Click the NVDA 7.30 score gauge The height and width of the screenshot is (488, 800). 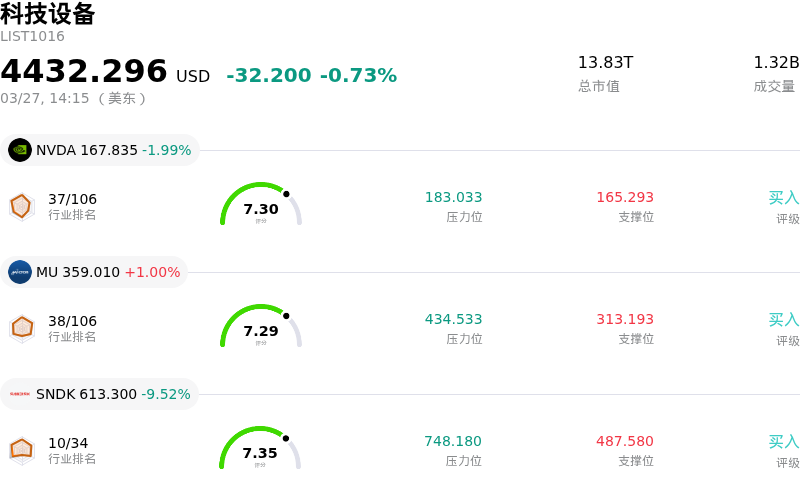point(261,206)
